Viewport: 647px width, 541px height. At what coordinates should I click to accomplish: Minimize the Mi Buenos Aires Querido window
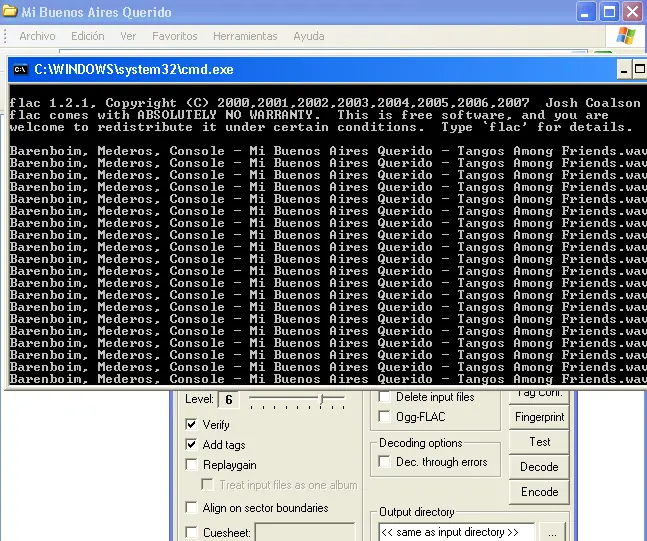pyautogui.click(x=586, y=12)
